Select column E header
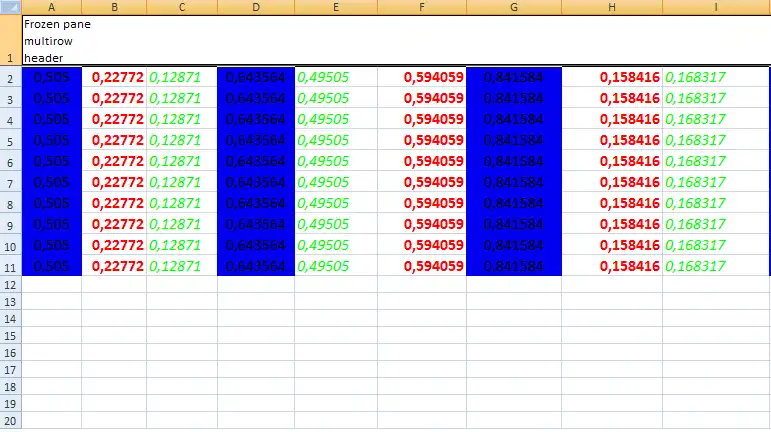This screenshot has width=771, height=432. [x=336, y=7]
